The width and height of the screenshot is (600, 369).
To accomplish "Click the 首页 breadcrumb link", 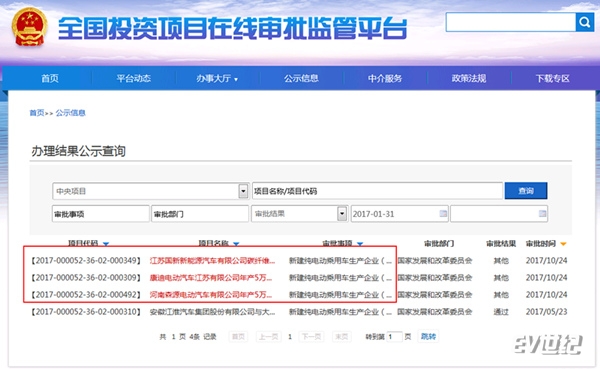I will (x=37, y=113).
